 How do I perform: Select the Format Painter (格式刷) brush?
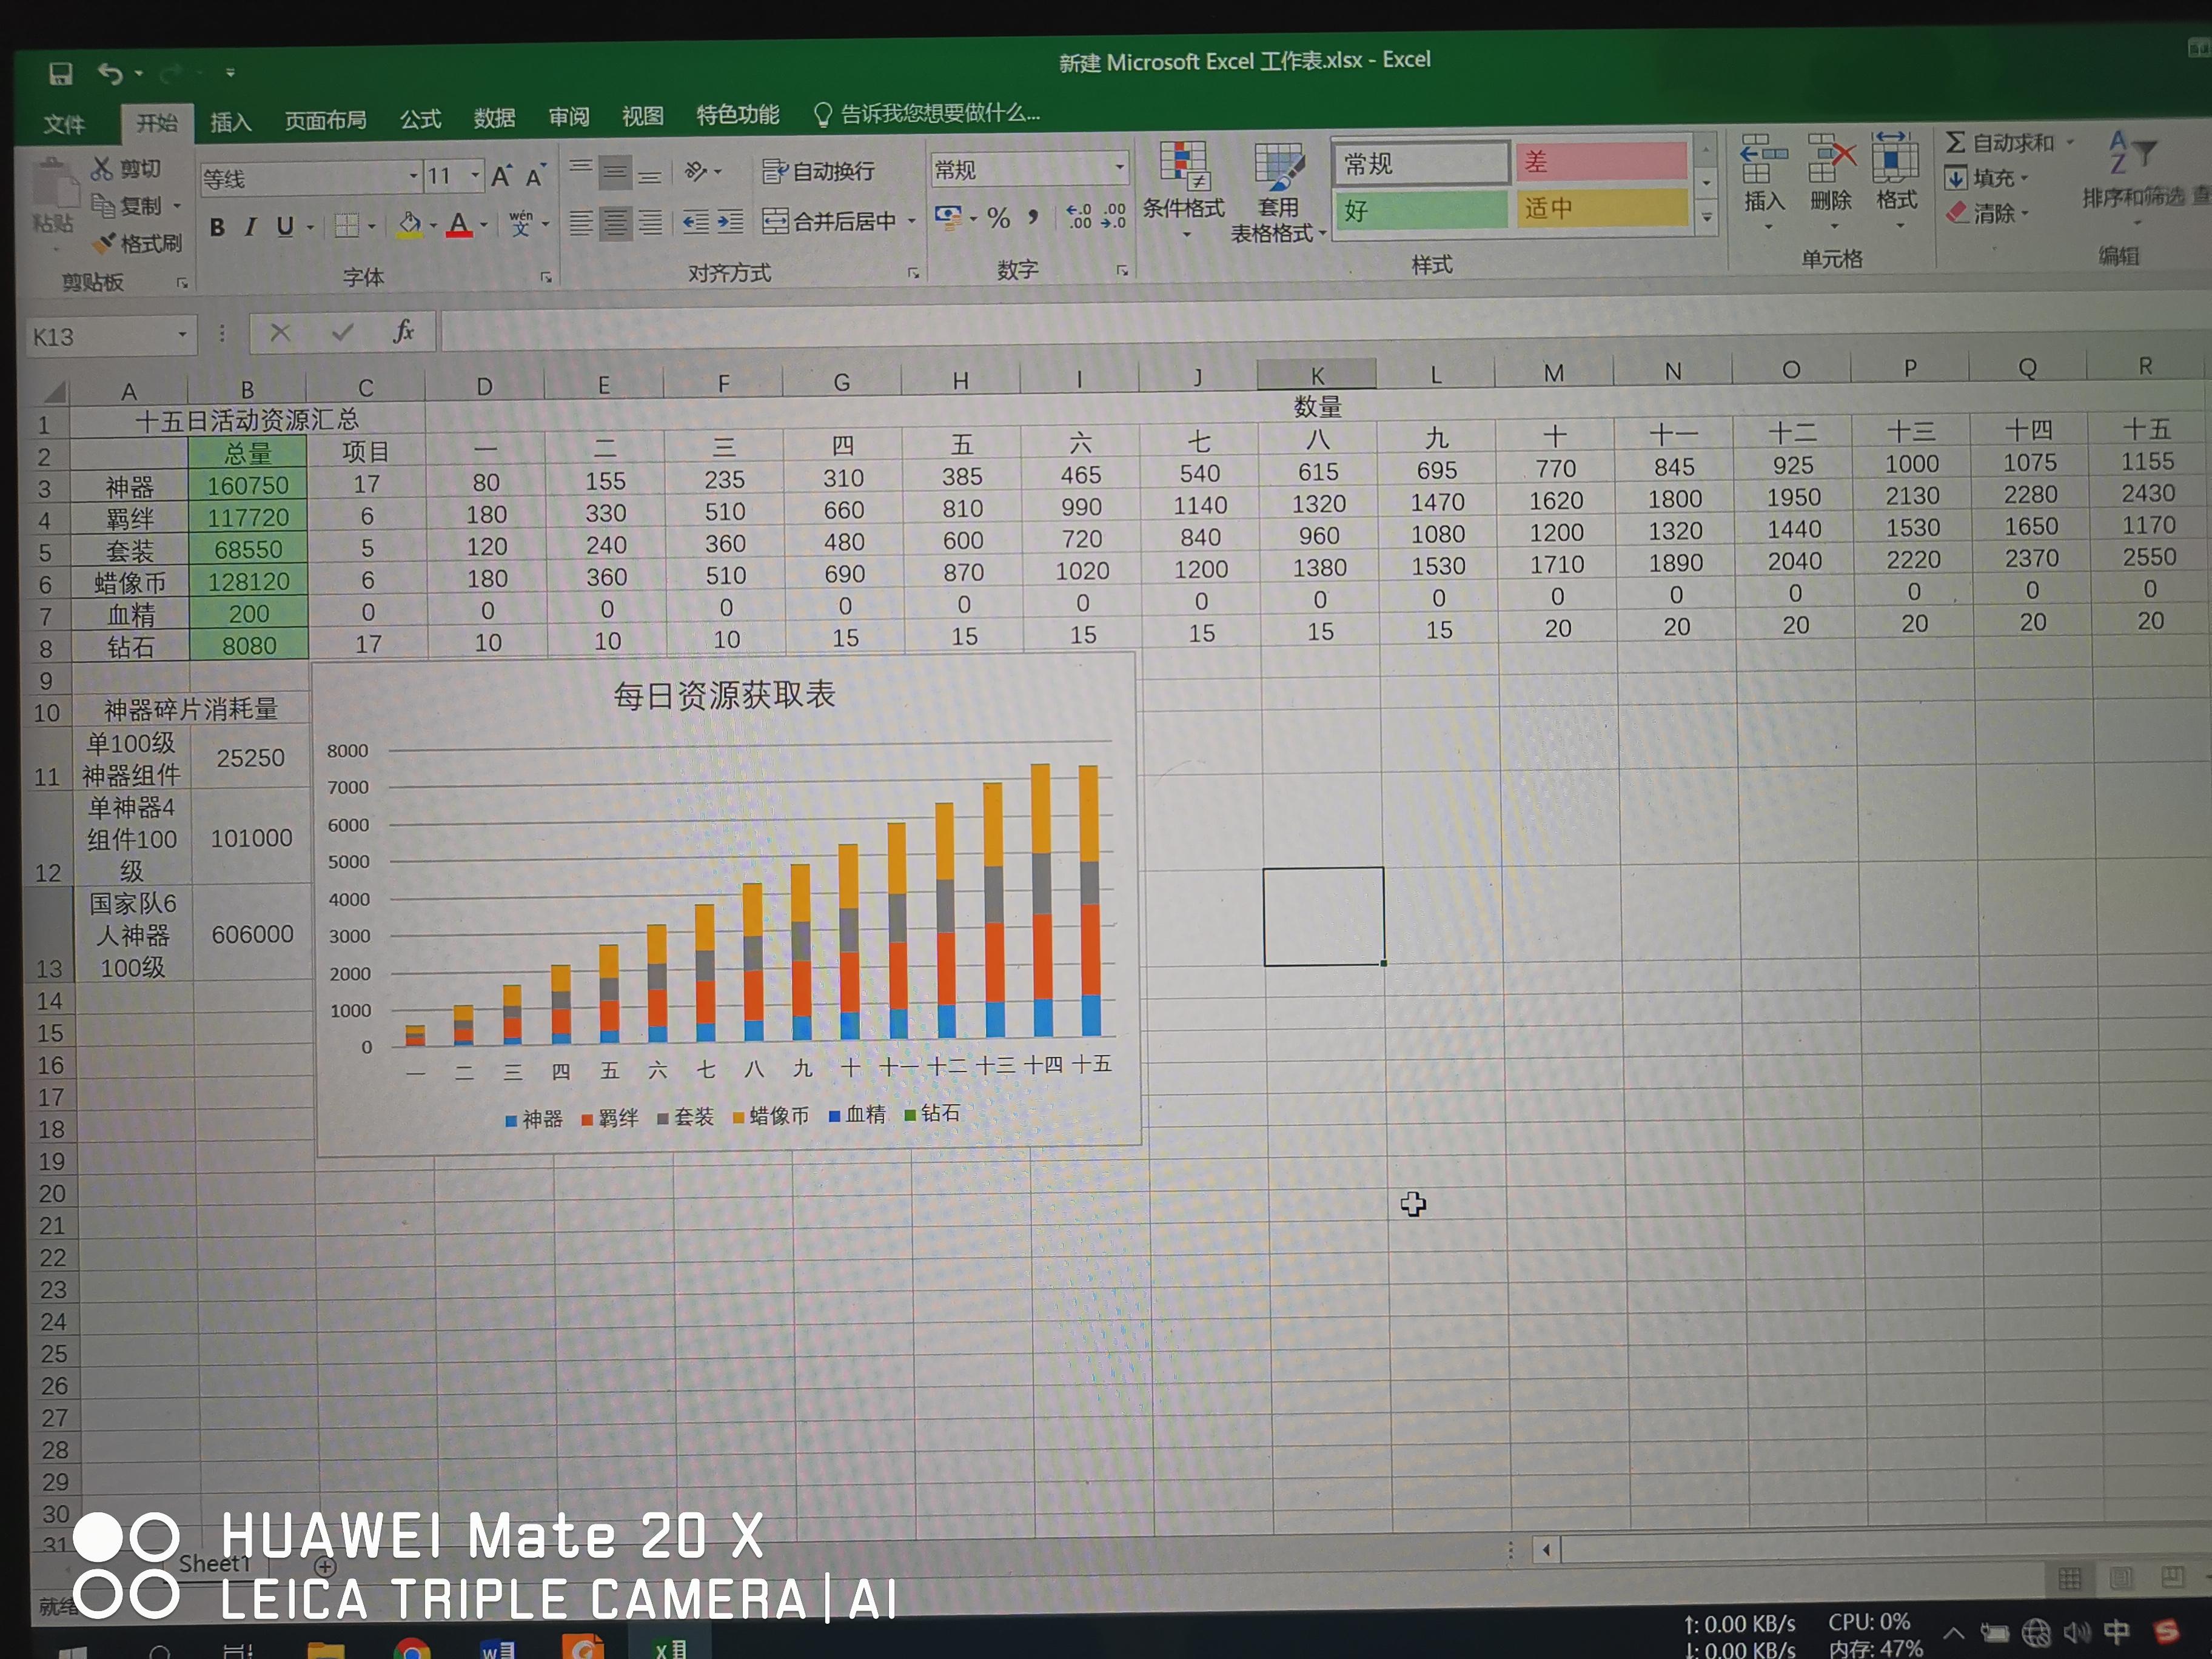coord(104,243)
